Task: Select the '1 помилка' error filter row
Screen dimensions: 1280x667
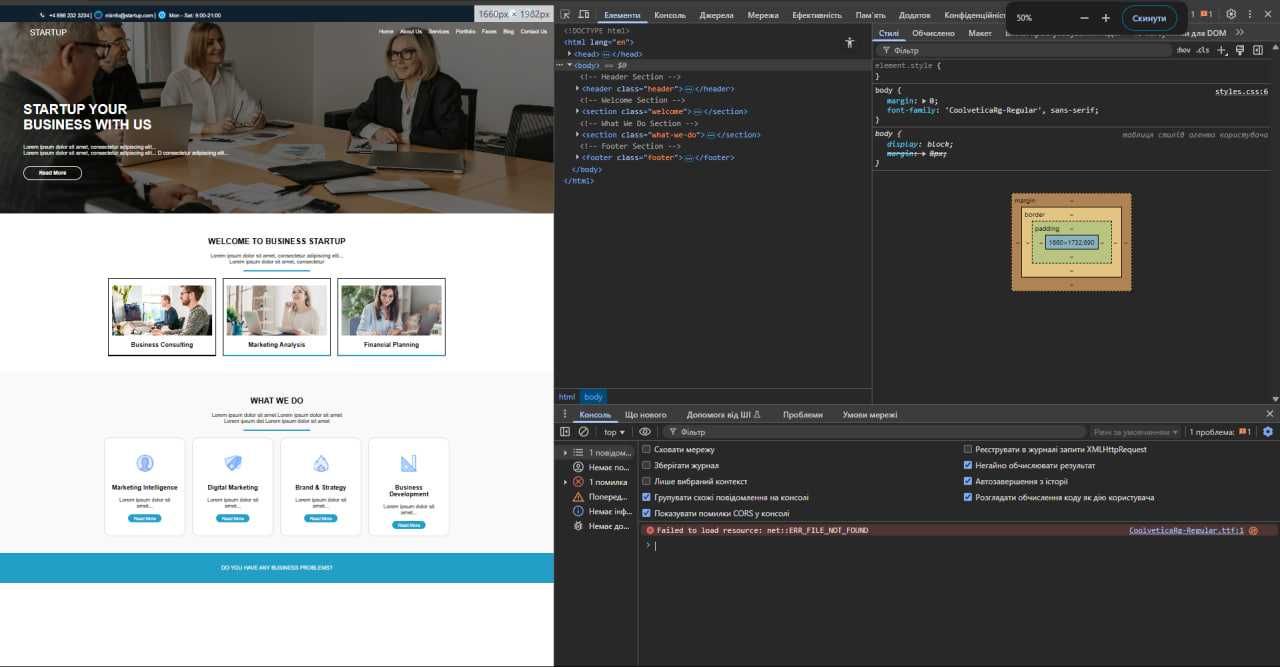Action: (x=597, y=482)
